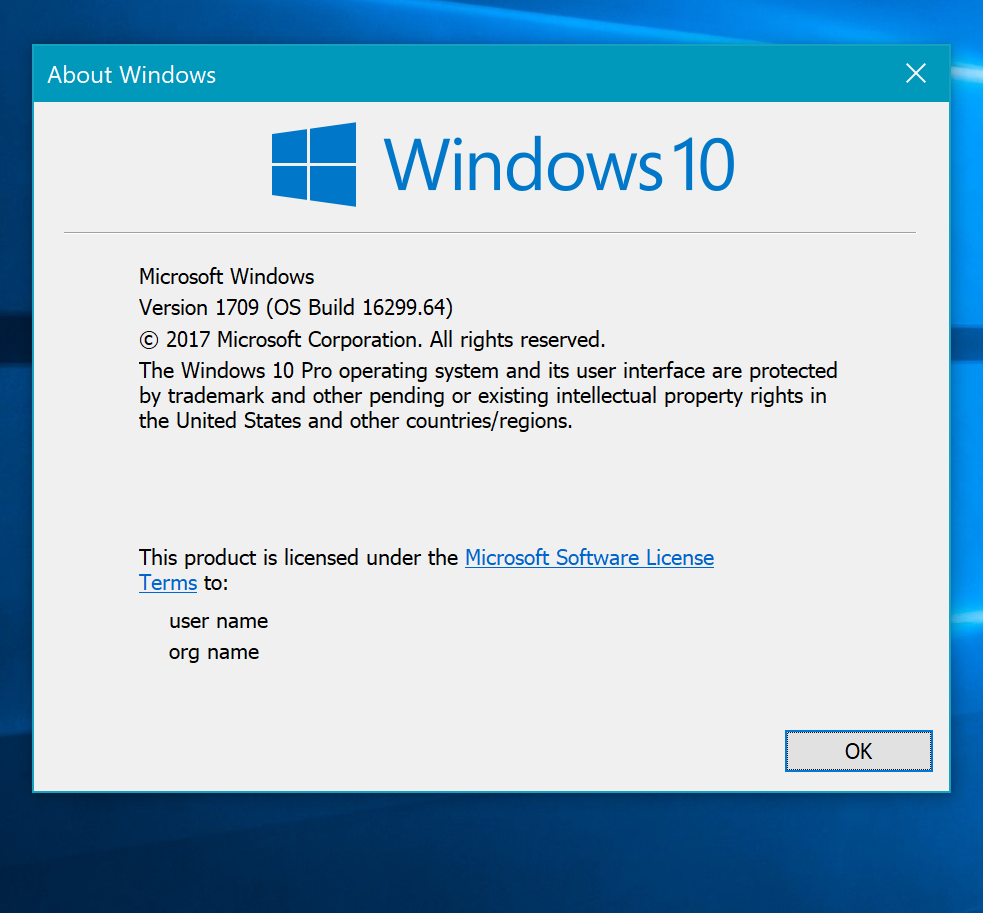Close the About Windows dialog
This screenshot has height=913, width=983.
pos(915,73)
